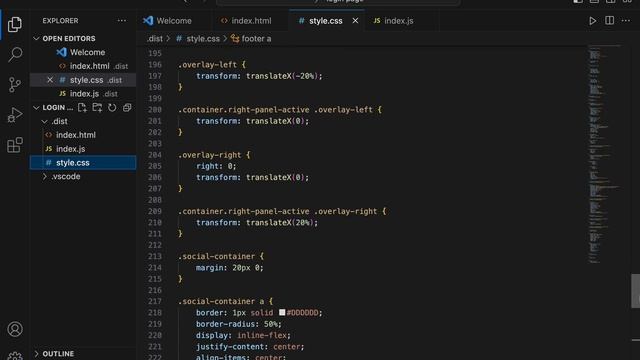Select the style.css tab
Viewport: 640px width, 360px height.
click(x=325, y=20)
